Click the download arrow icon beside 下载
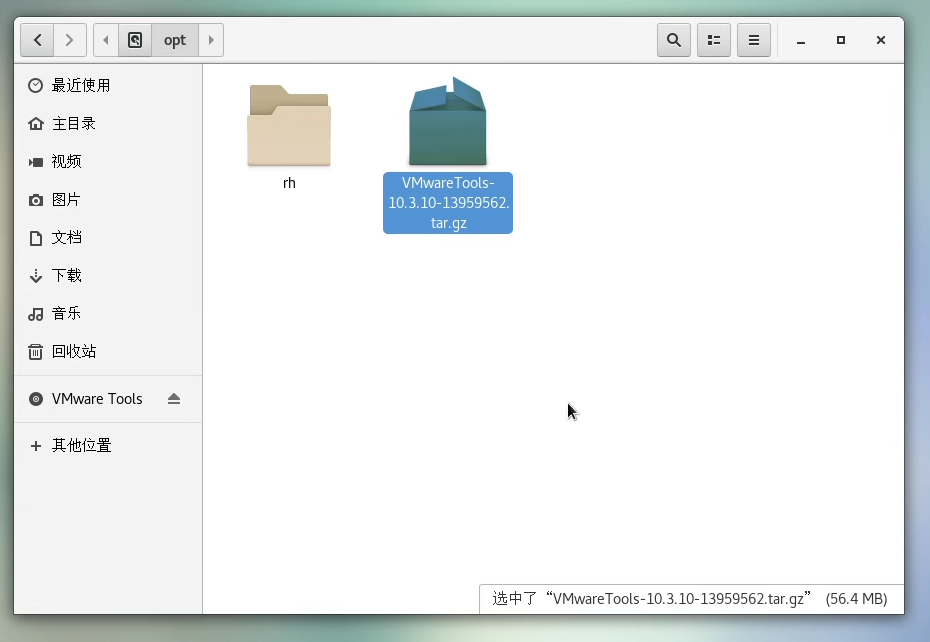The height and width of the screenshot is (642, 930). (x=36, y=276)
